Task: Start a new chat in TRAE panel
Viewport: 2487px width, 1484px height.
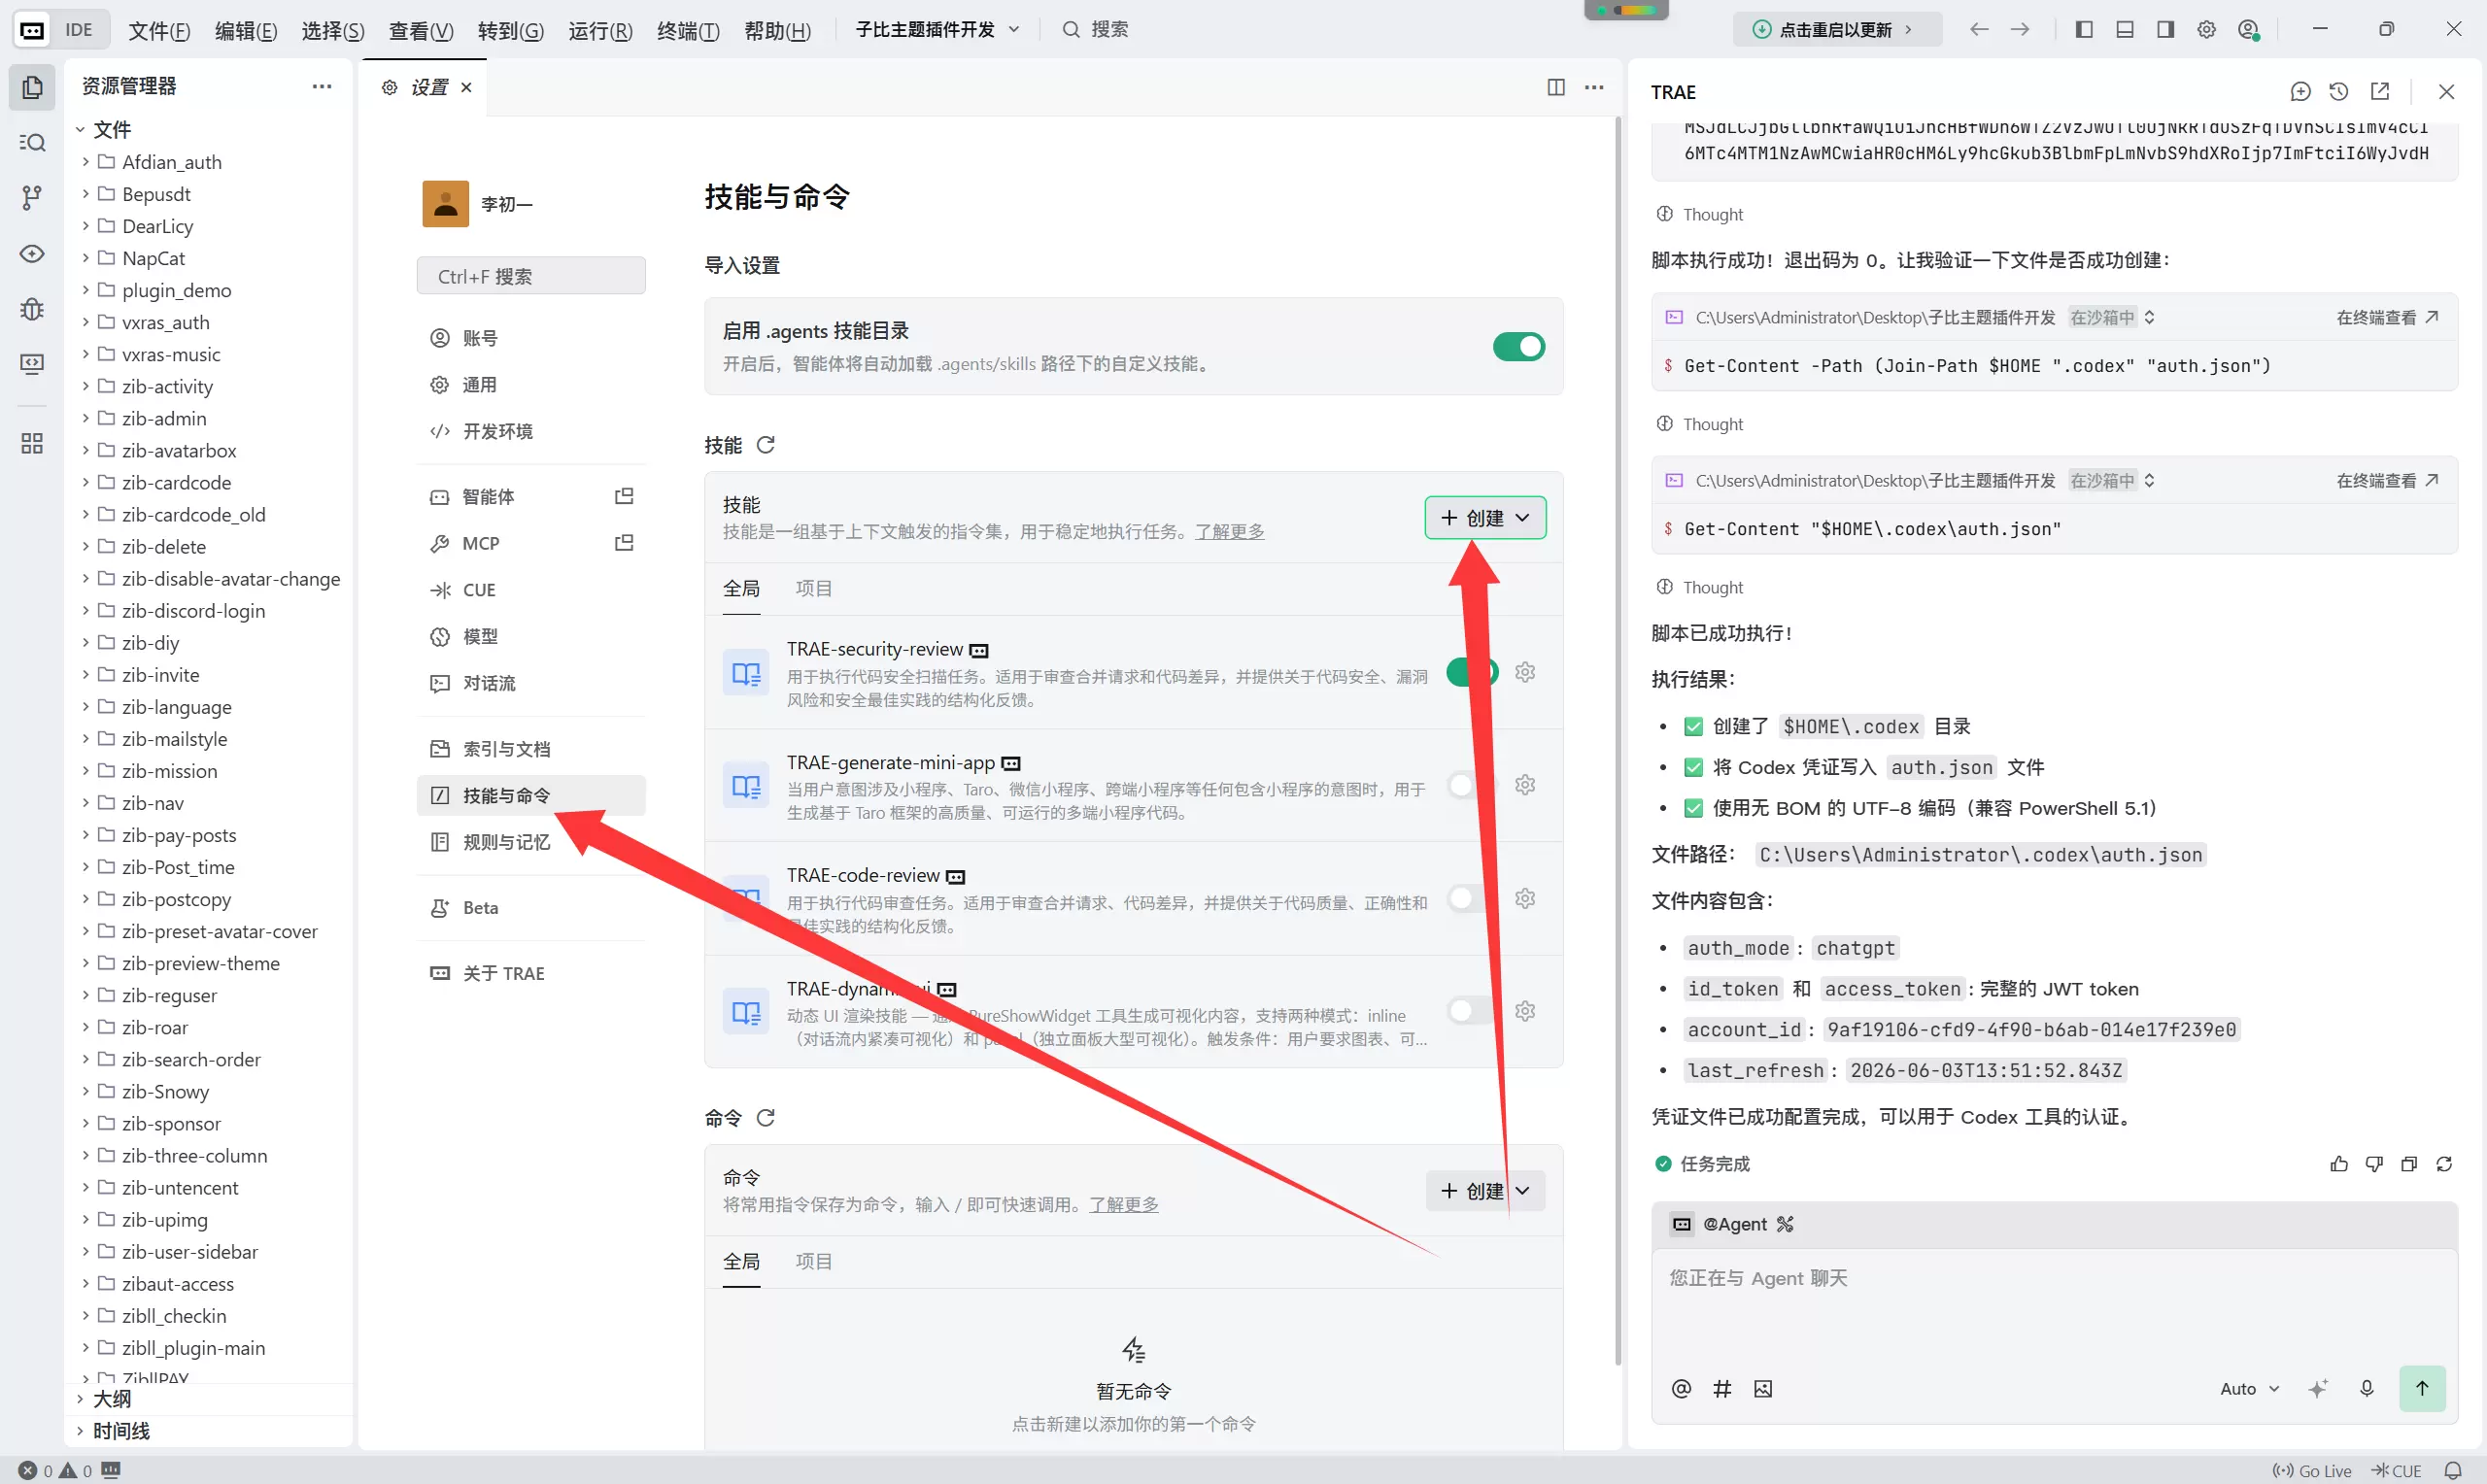Action: pos(2300,92)
